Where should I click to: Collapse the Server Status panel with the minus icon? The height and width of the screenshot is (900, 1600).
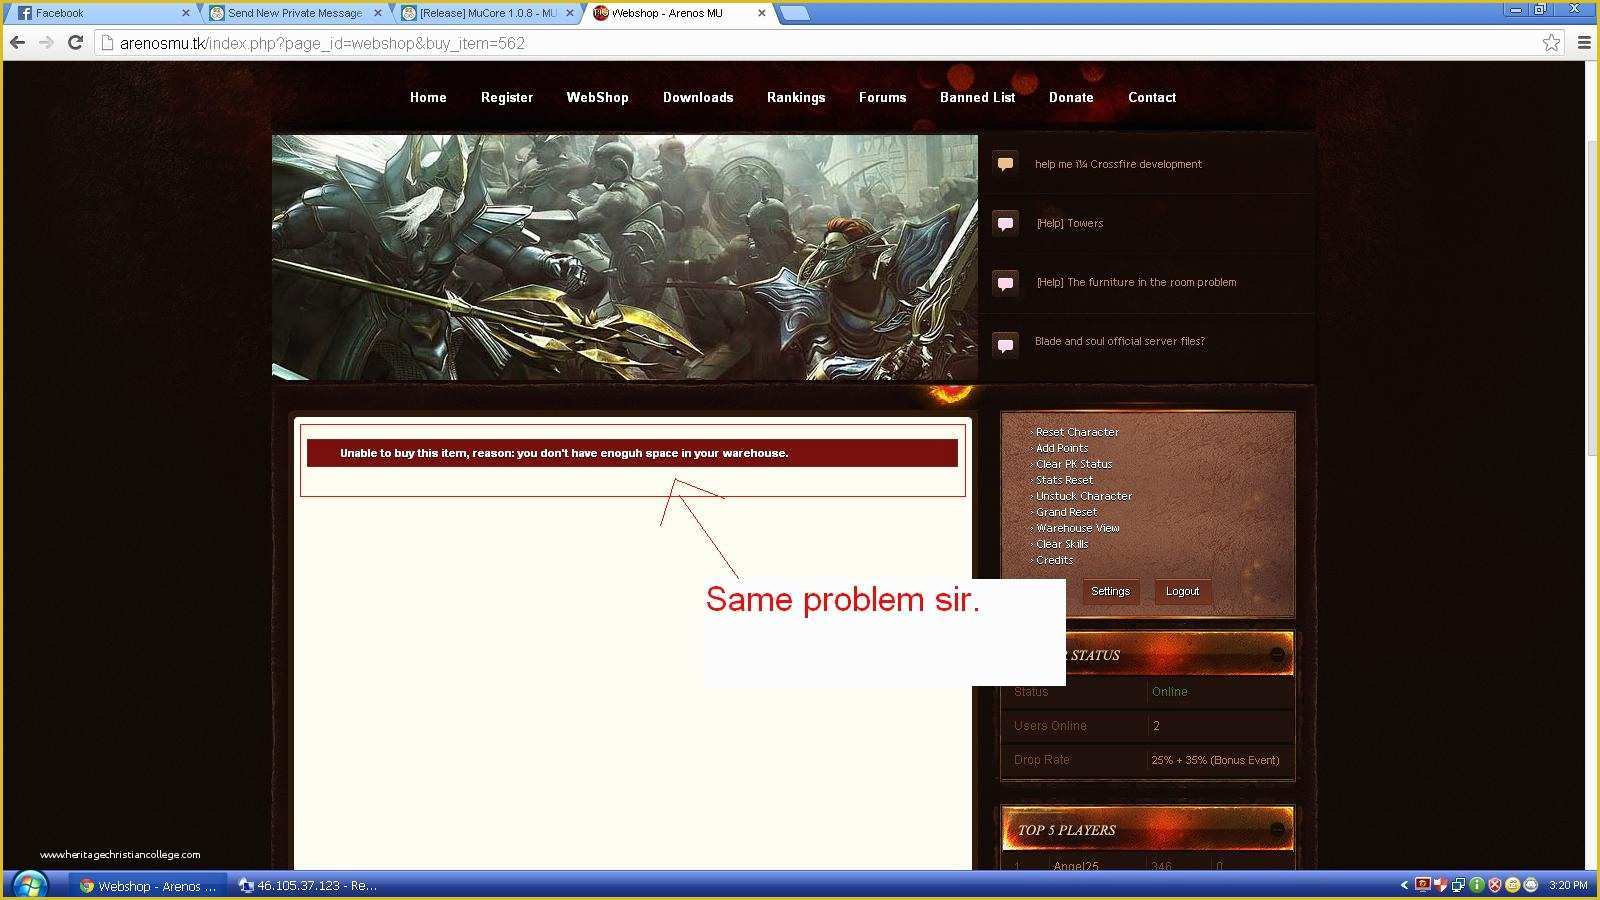point(1277,654)
